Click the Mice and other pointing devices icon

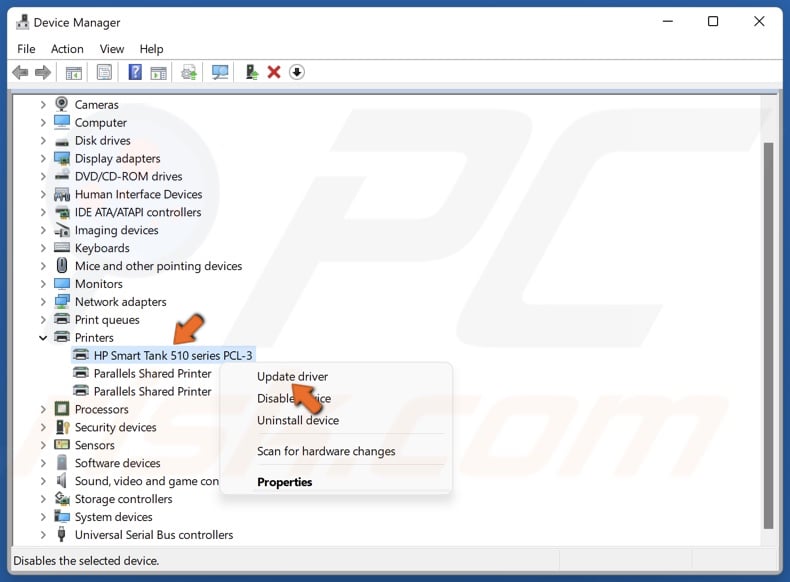coord(62,265)
